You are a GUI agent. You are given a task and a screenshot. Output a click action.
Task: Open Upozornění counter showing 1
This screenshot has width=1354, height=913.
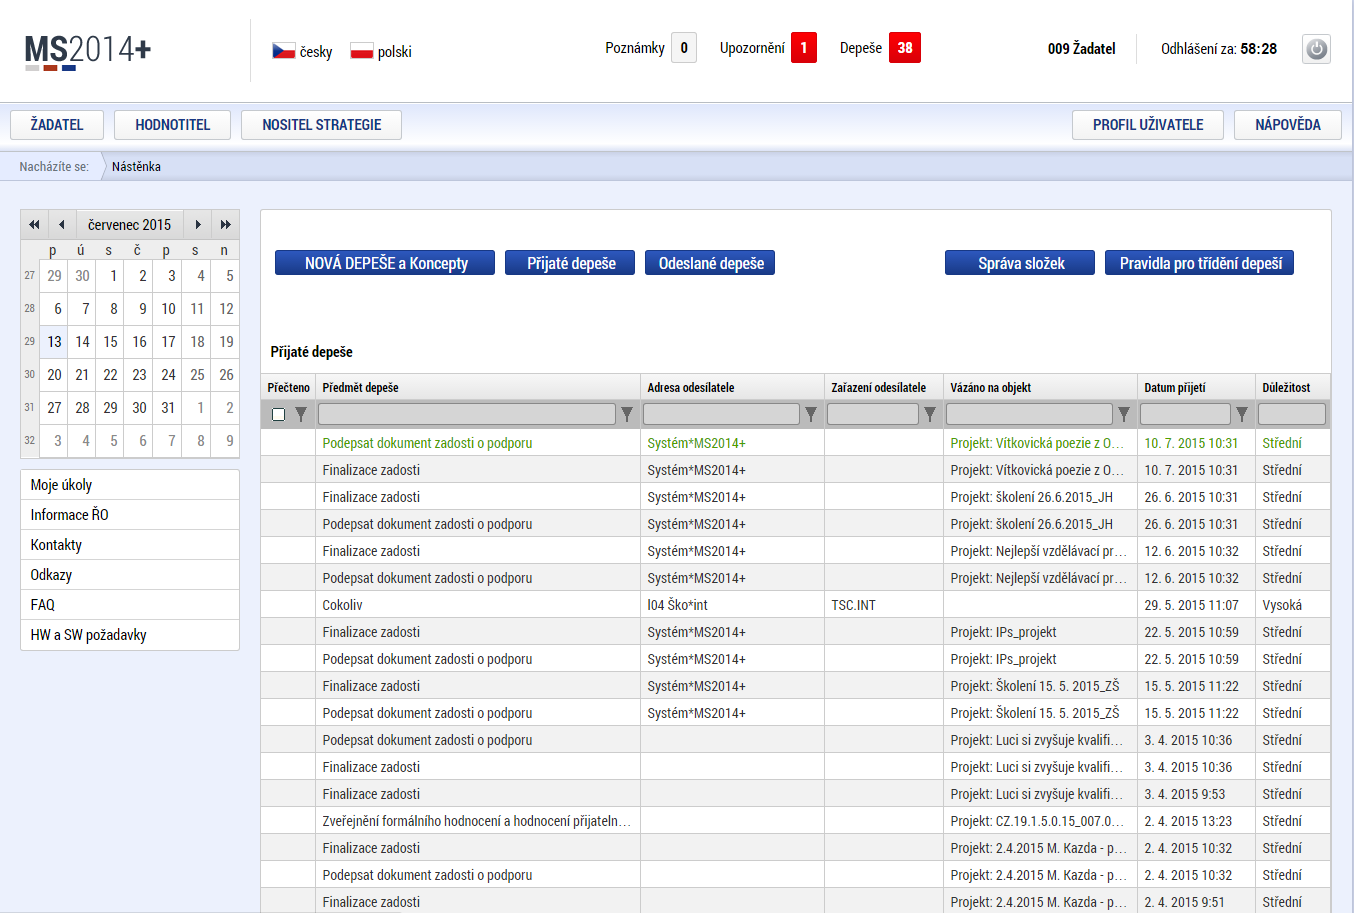(804, 48)
